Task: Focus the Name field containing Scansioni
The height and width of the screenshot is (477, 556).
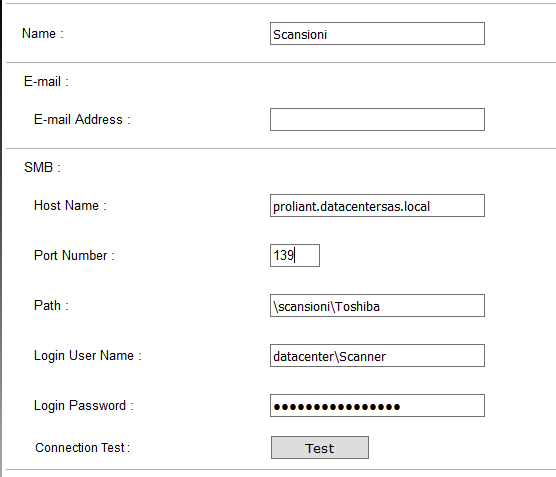Action: click(377, 34)
